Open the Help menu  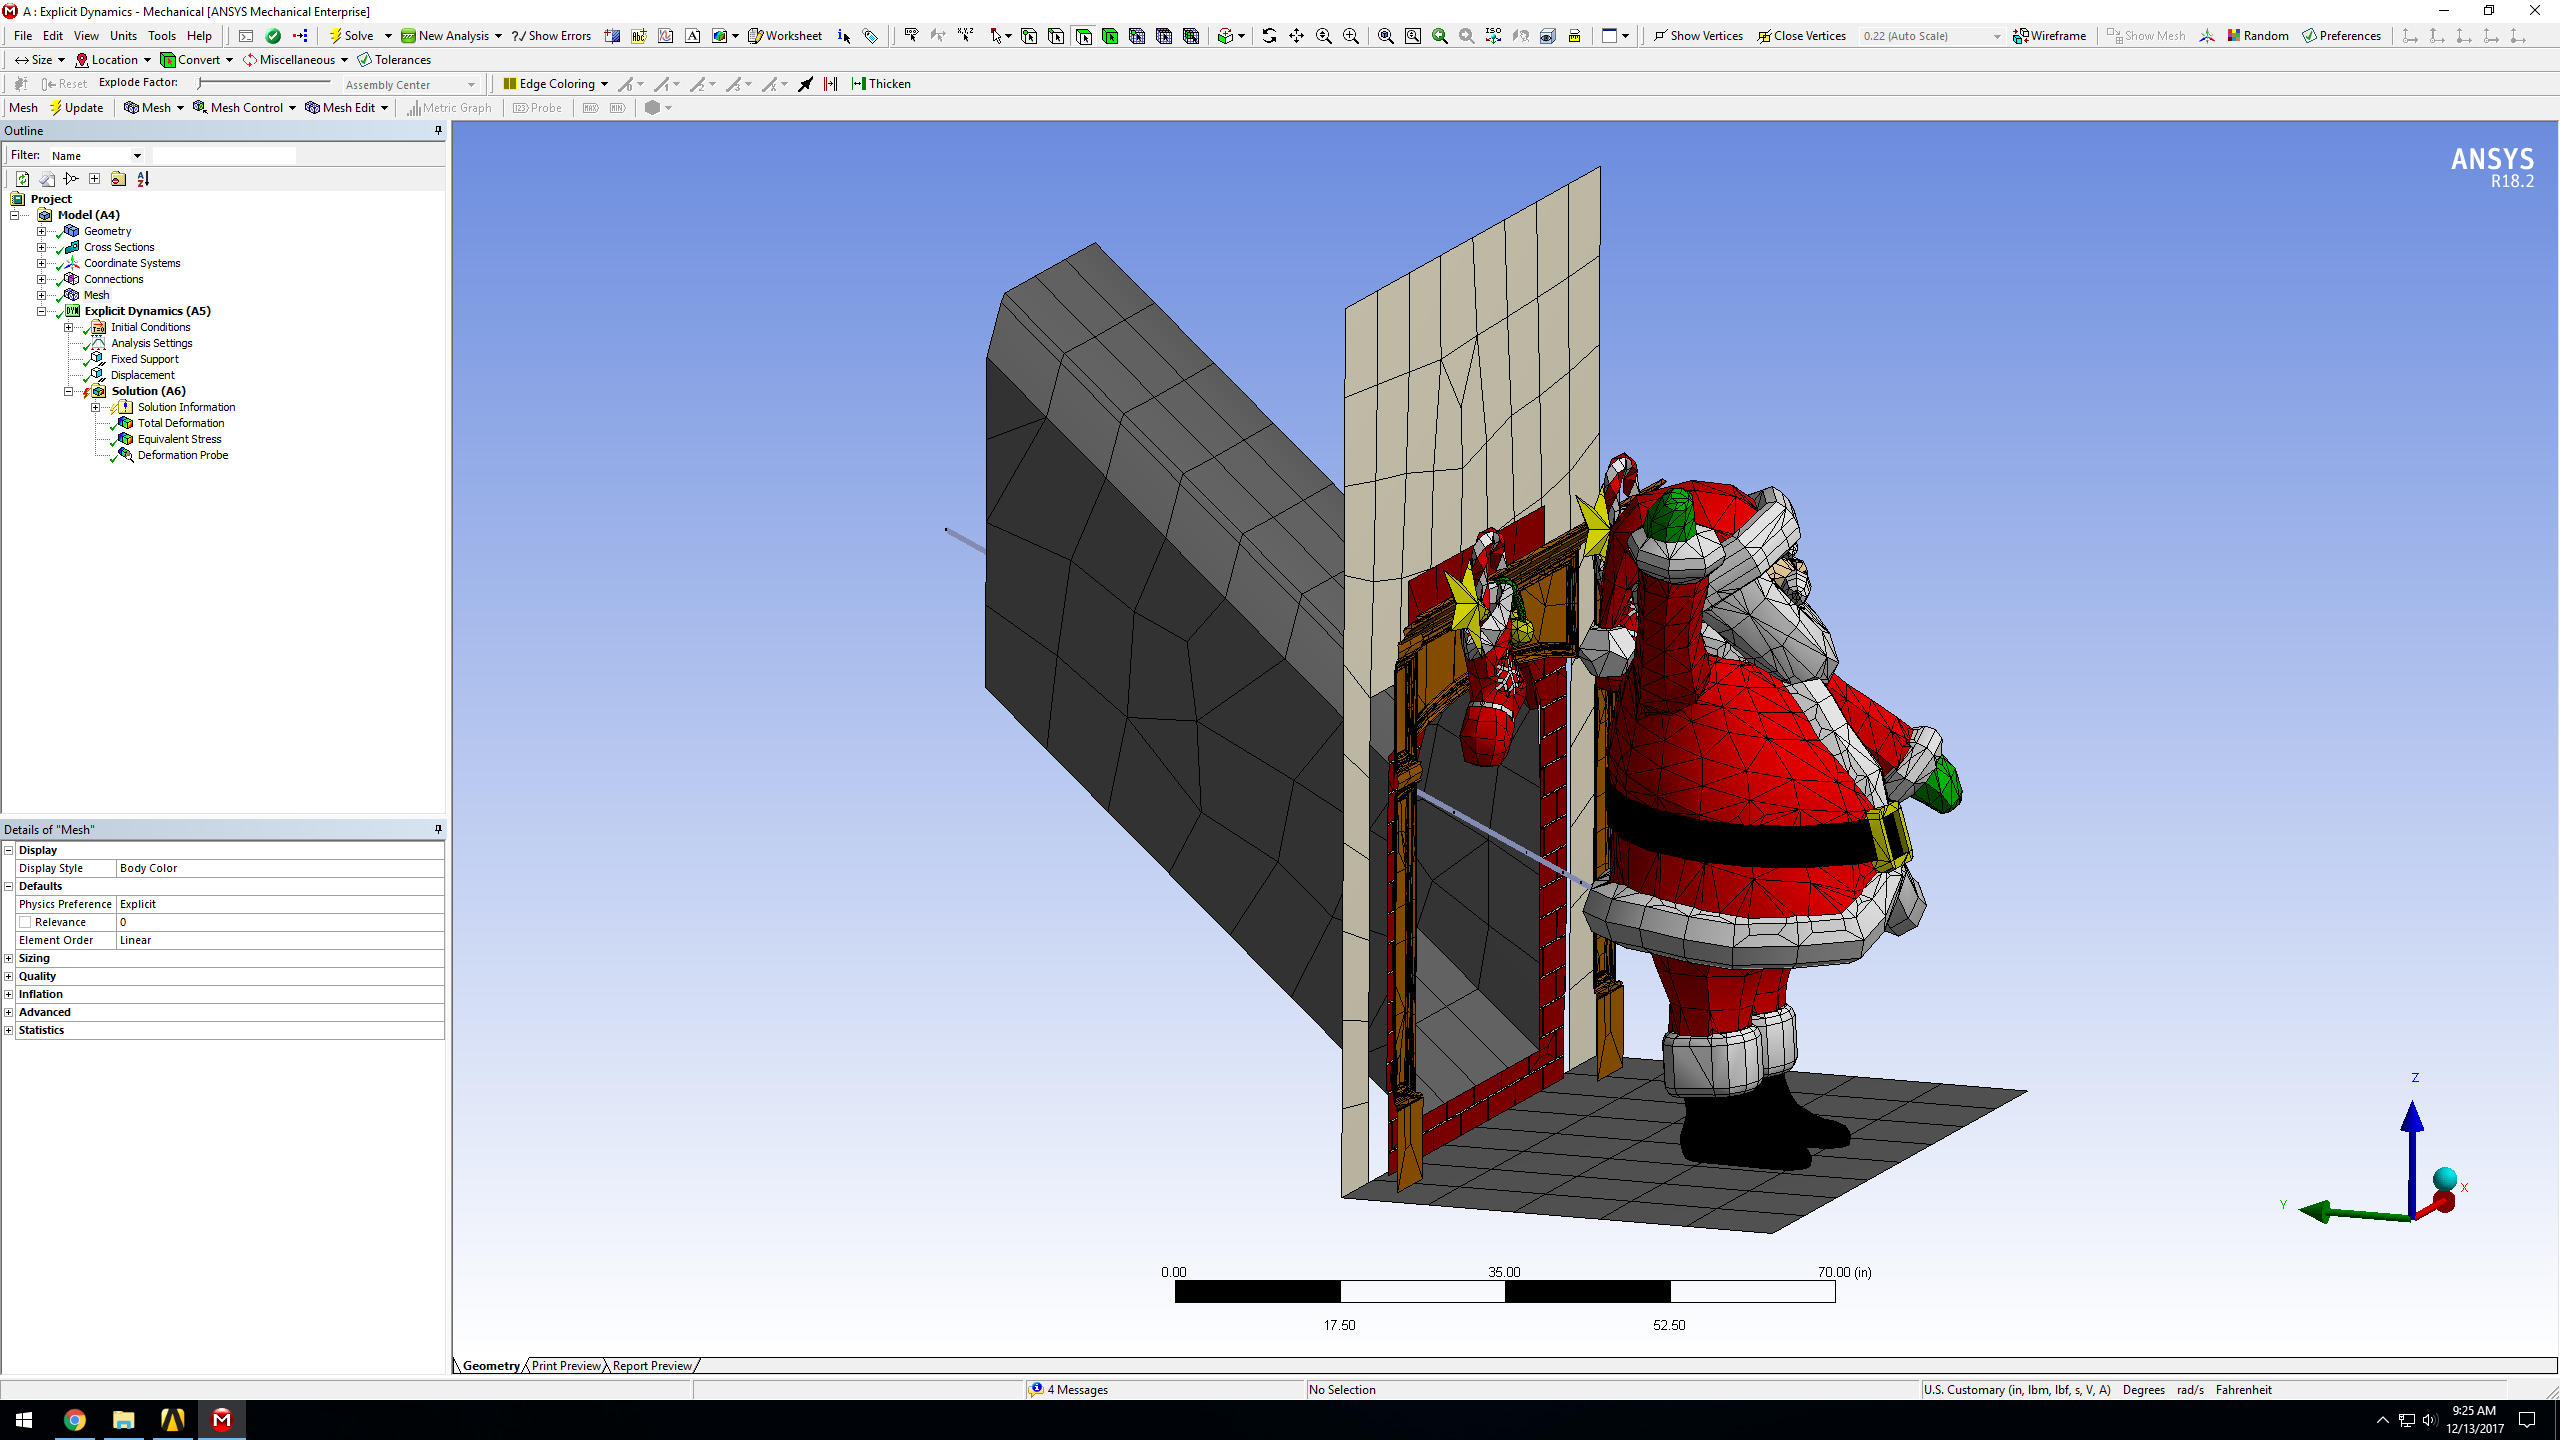click(199, 35)
